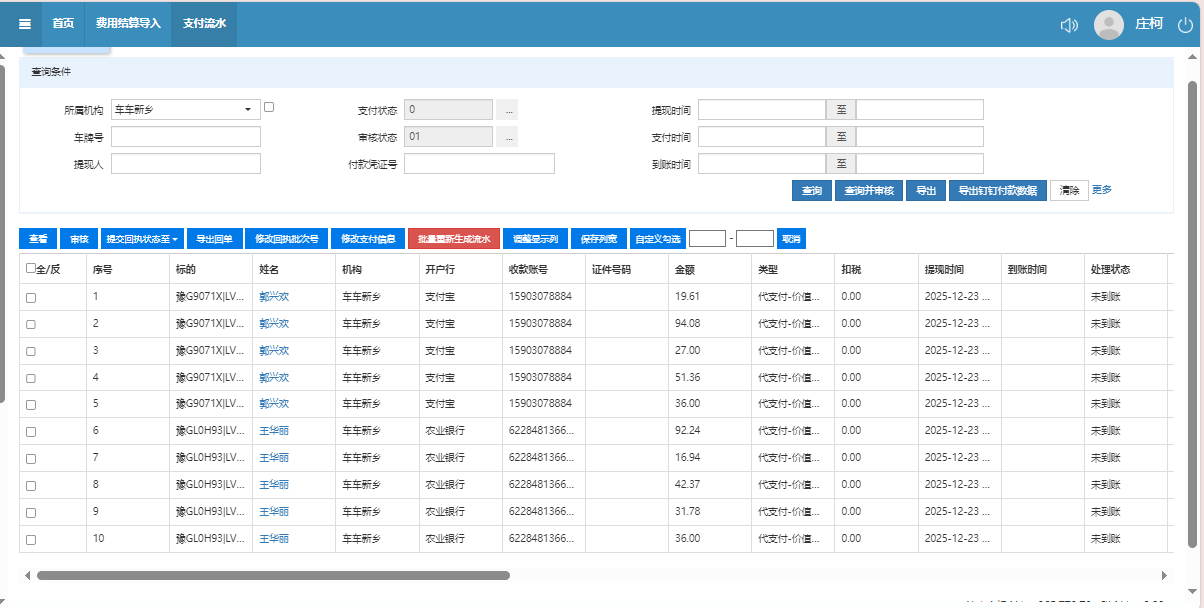Expand the 提交回执状态至 dropdown button
This screenshot has height=608, width=1204.
142,239
